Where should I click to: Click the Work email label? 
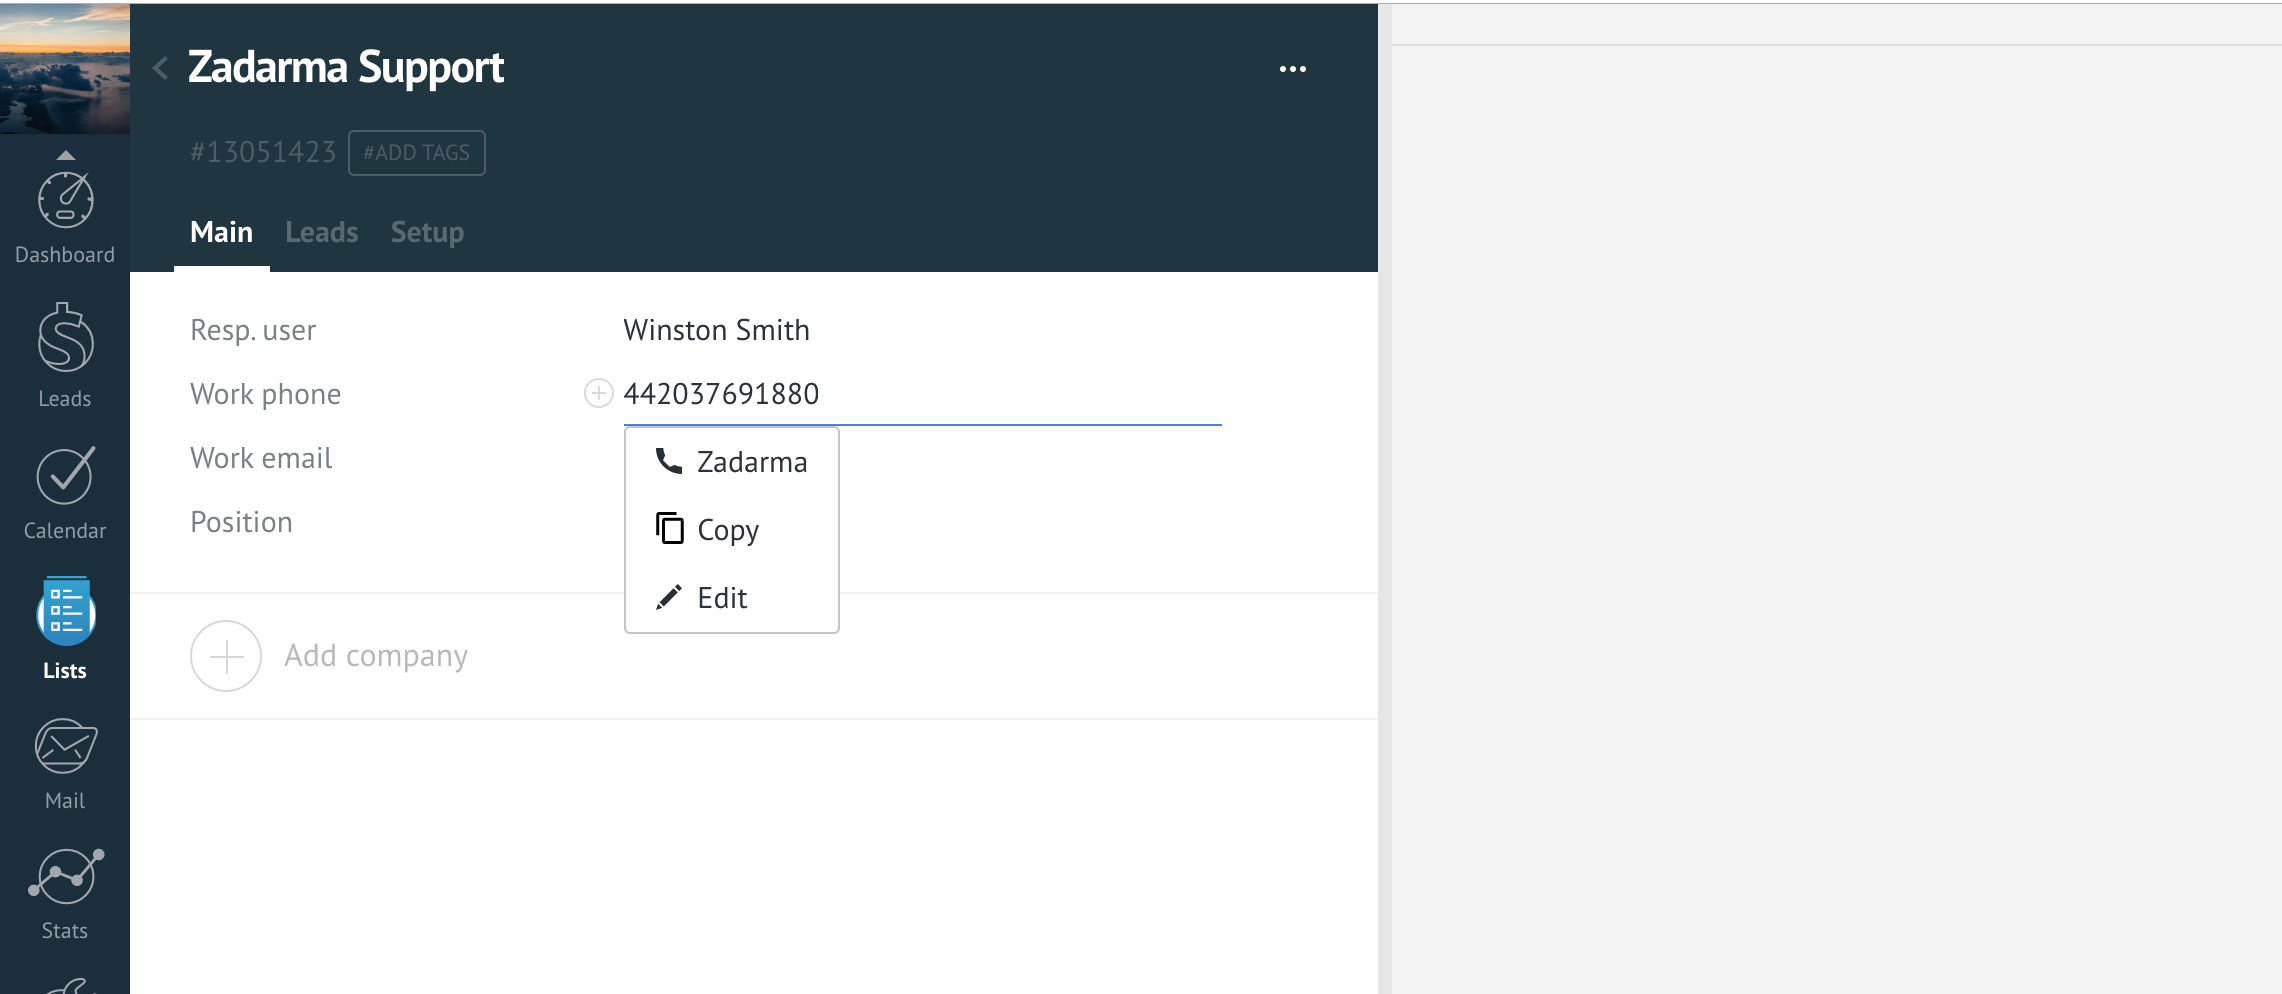tap(261, 458)
